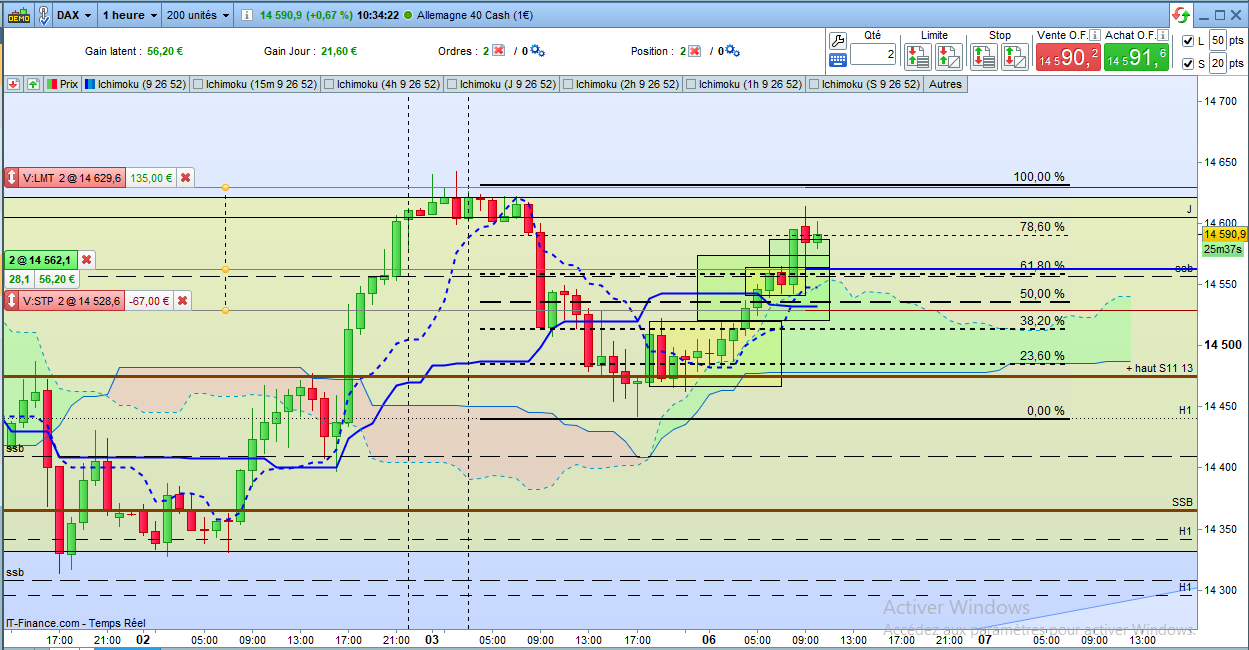
Task: Click the Achat O.F. info icon
Action: (x=1162, y=35)
